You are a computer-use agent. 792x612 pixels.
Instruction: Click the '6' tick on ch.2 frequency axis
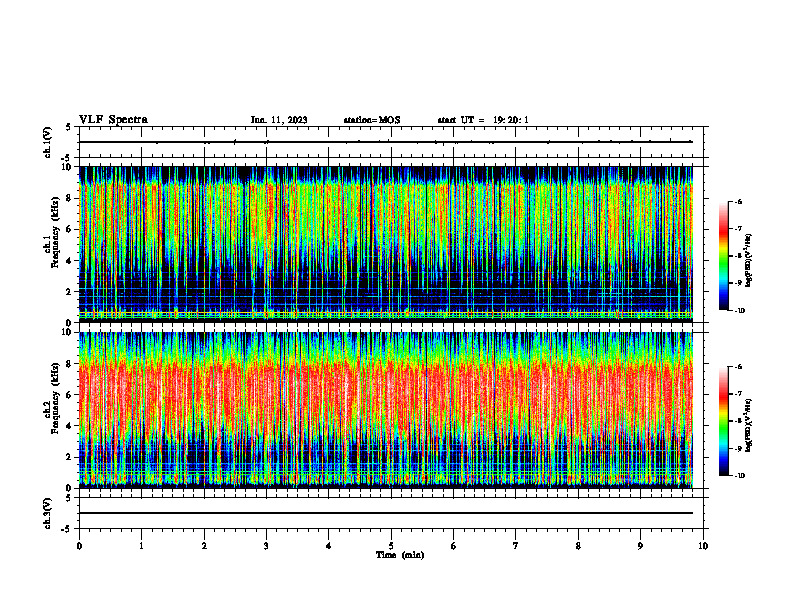tap(70, 395)
